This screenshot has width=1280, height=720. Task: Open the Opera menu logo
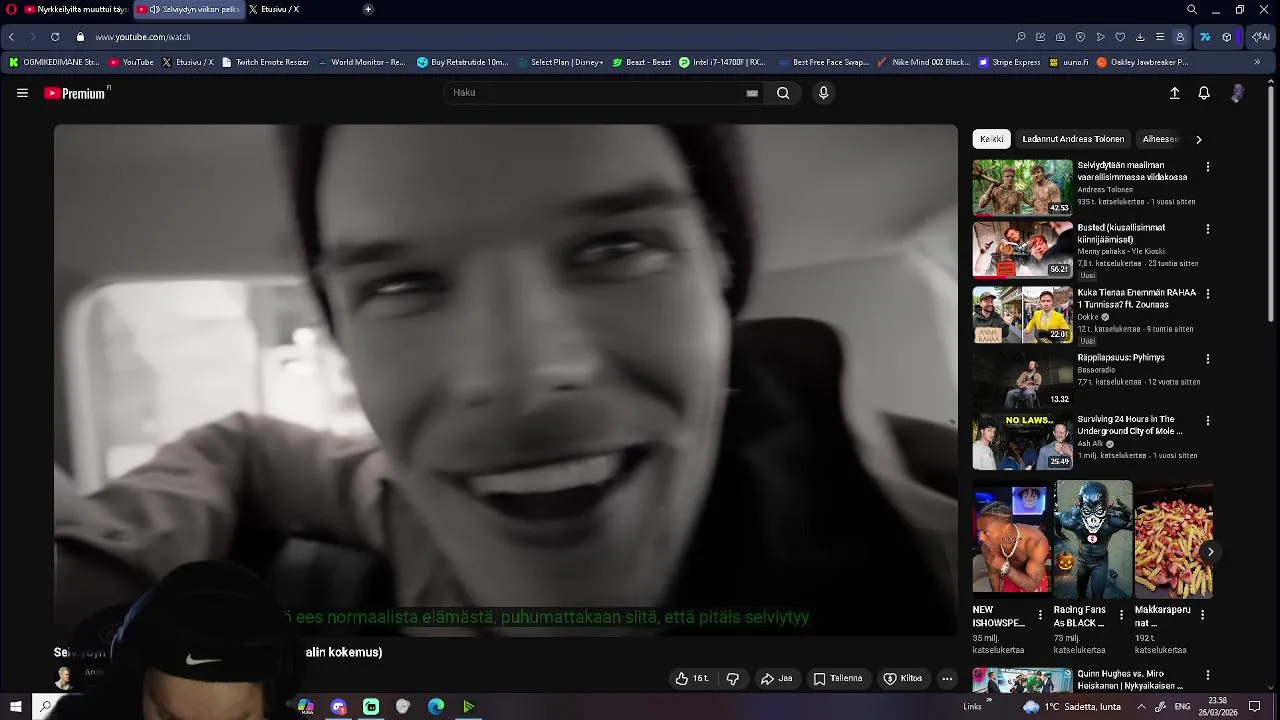coord(11,9)
